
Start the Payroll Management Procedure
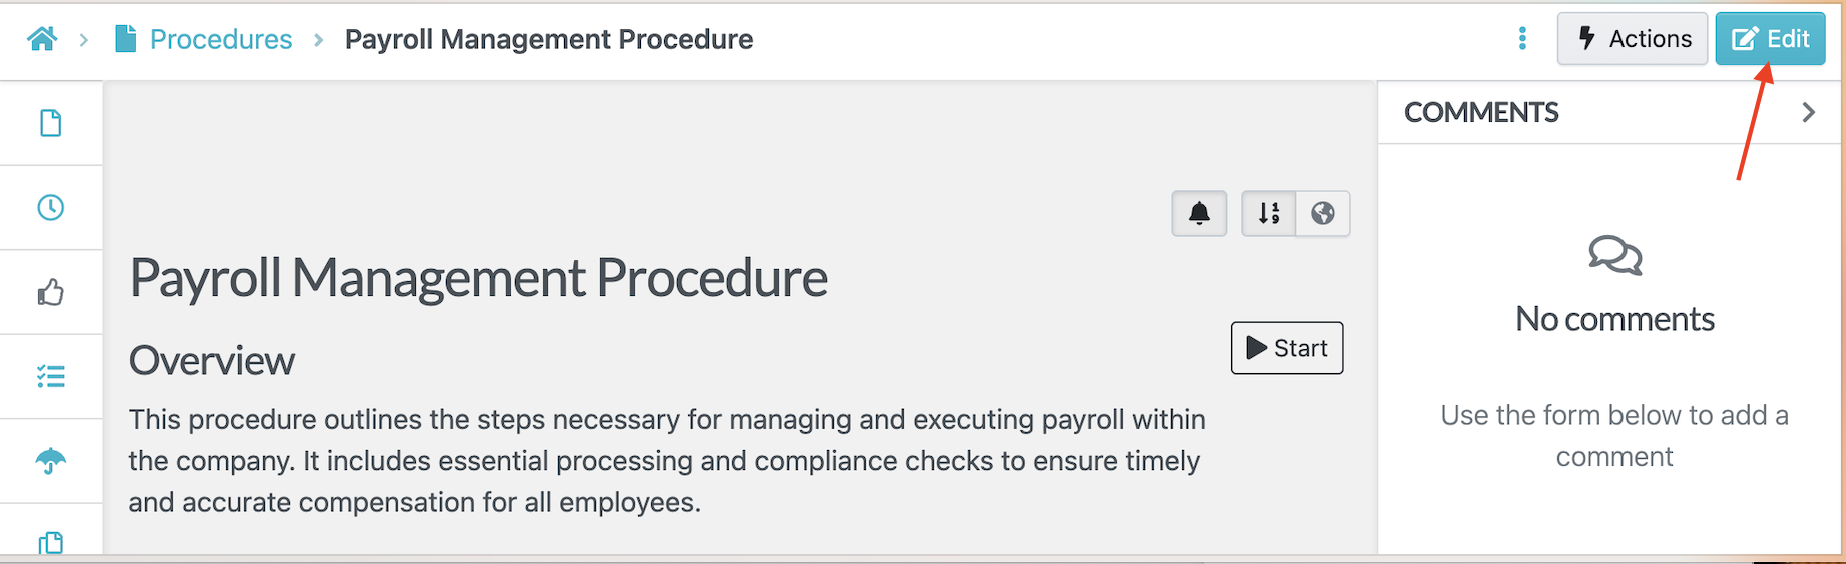[1287, 348]
